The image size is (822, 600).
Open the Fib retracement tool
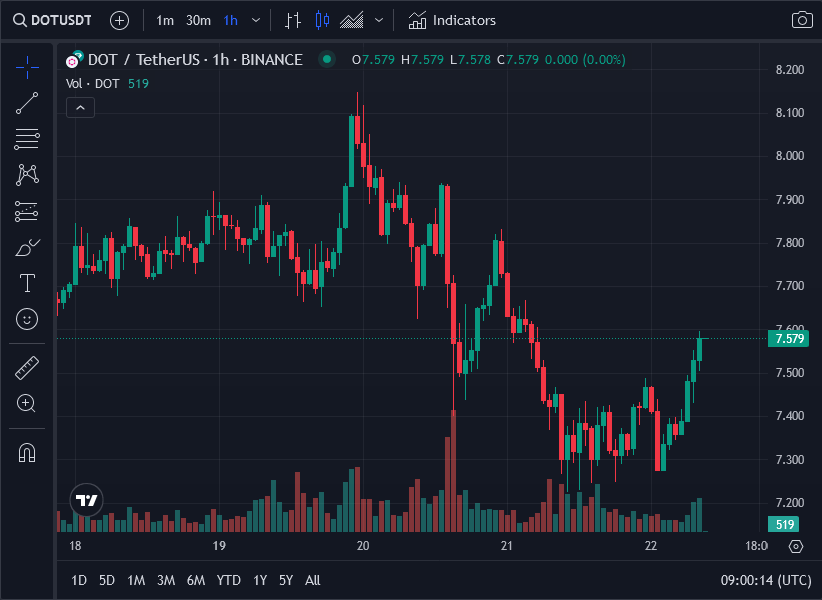[x=26, y=139]
